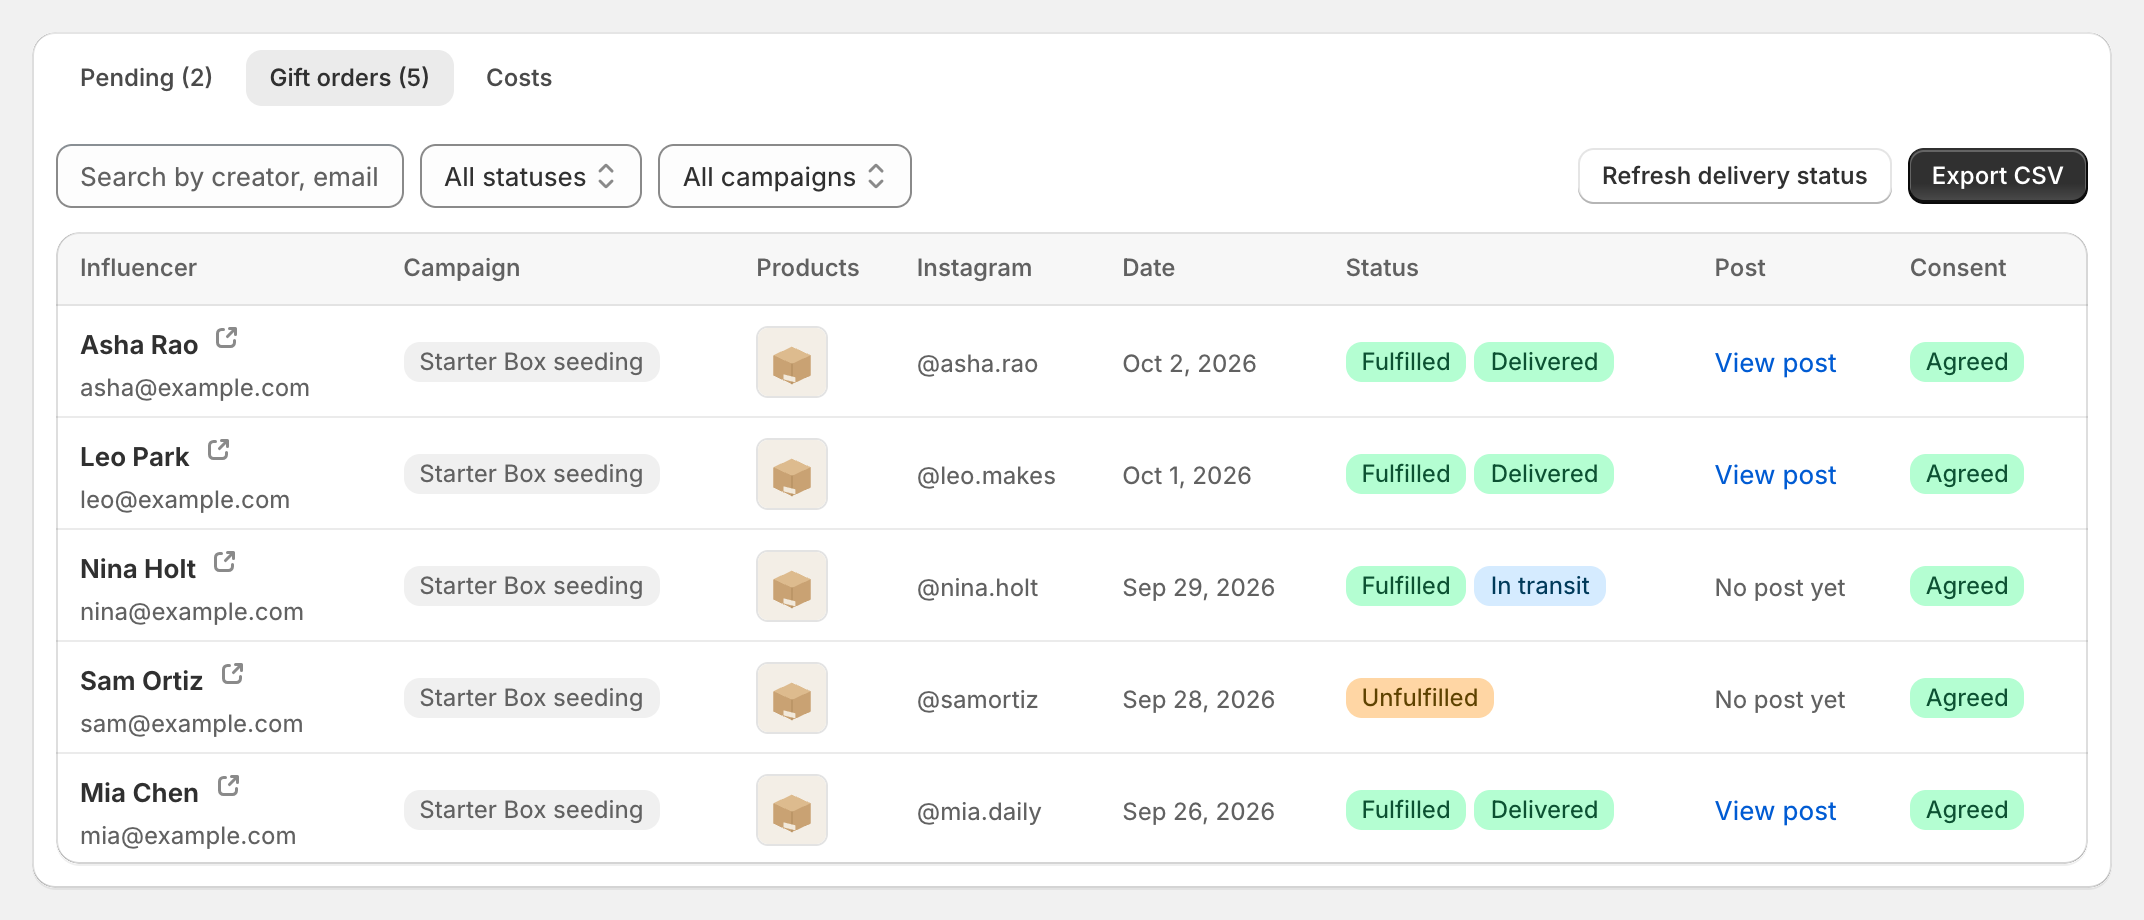2144x920 pixels.
Task: Click Refresh delivery status button
Action: click(1735, 176)
